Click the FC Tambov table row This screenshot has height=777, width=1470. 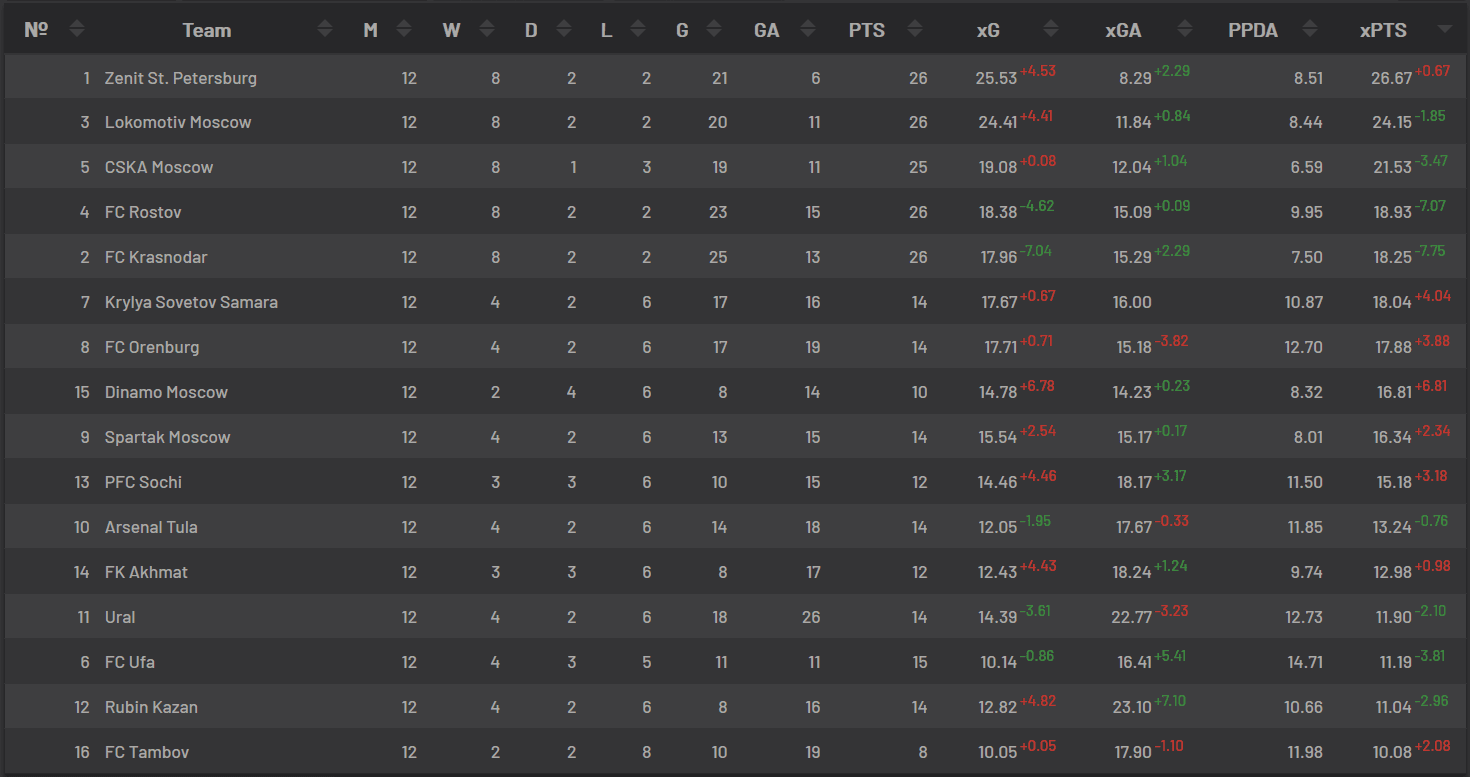pos(735,752)
